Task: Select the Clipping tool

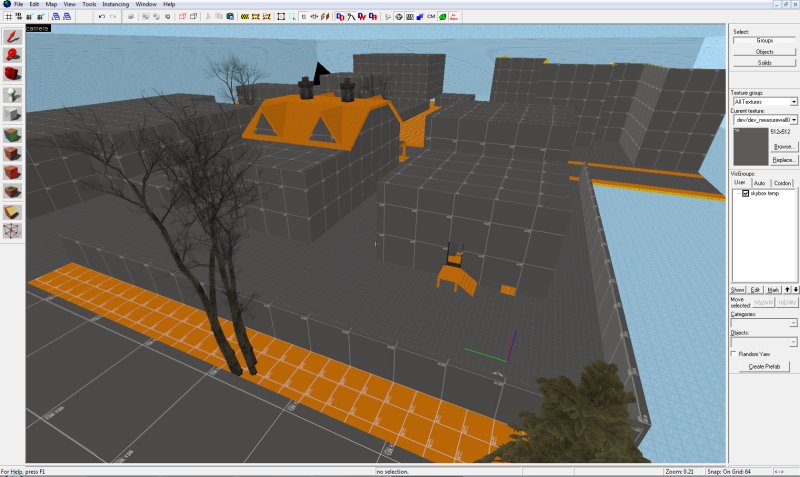Action: click(x=12, y=212)
